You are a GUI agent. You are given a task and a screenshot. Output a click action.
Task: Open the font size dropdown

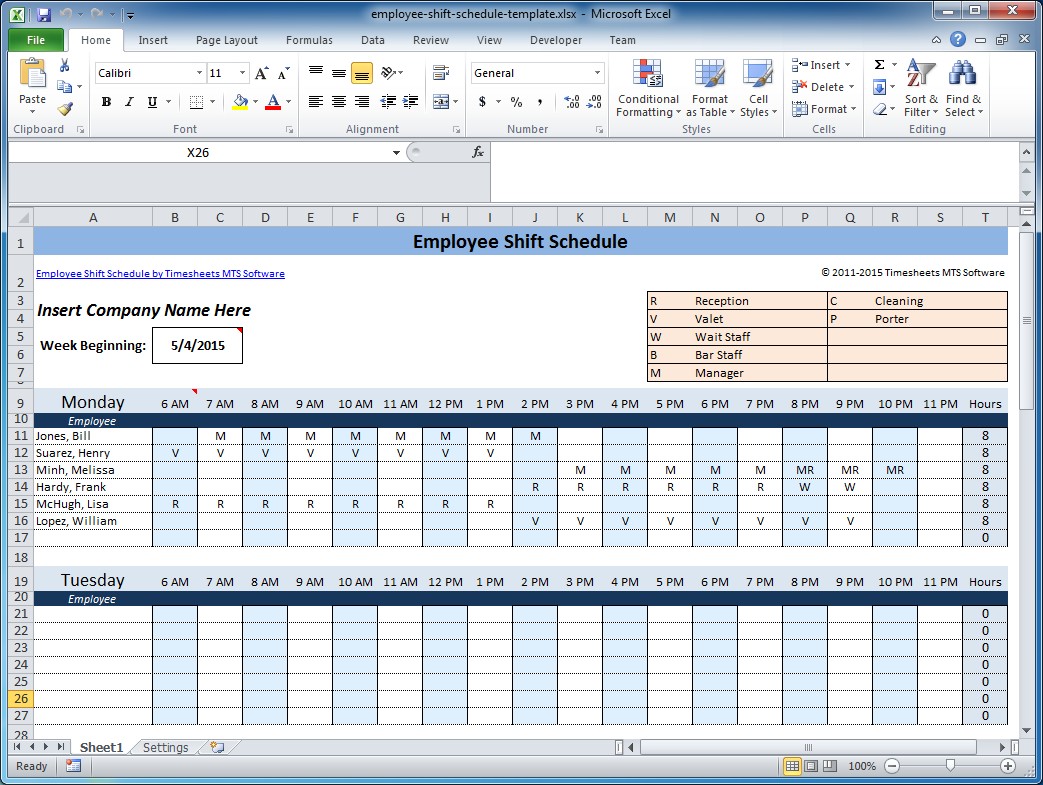[242, 73]
